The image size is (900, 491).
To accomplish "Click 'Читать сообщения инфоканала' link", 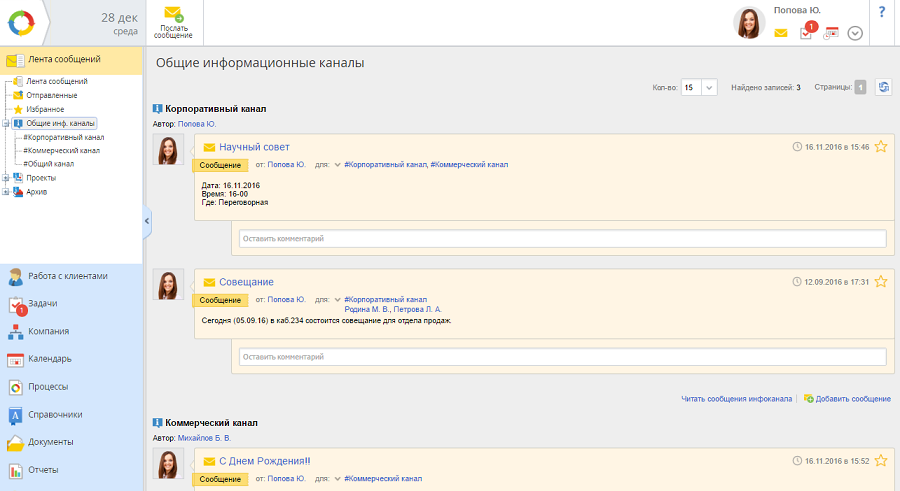I will [736, 399].
